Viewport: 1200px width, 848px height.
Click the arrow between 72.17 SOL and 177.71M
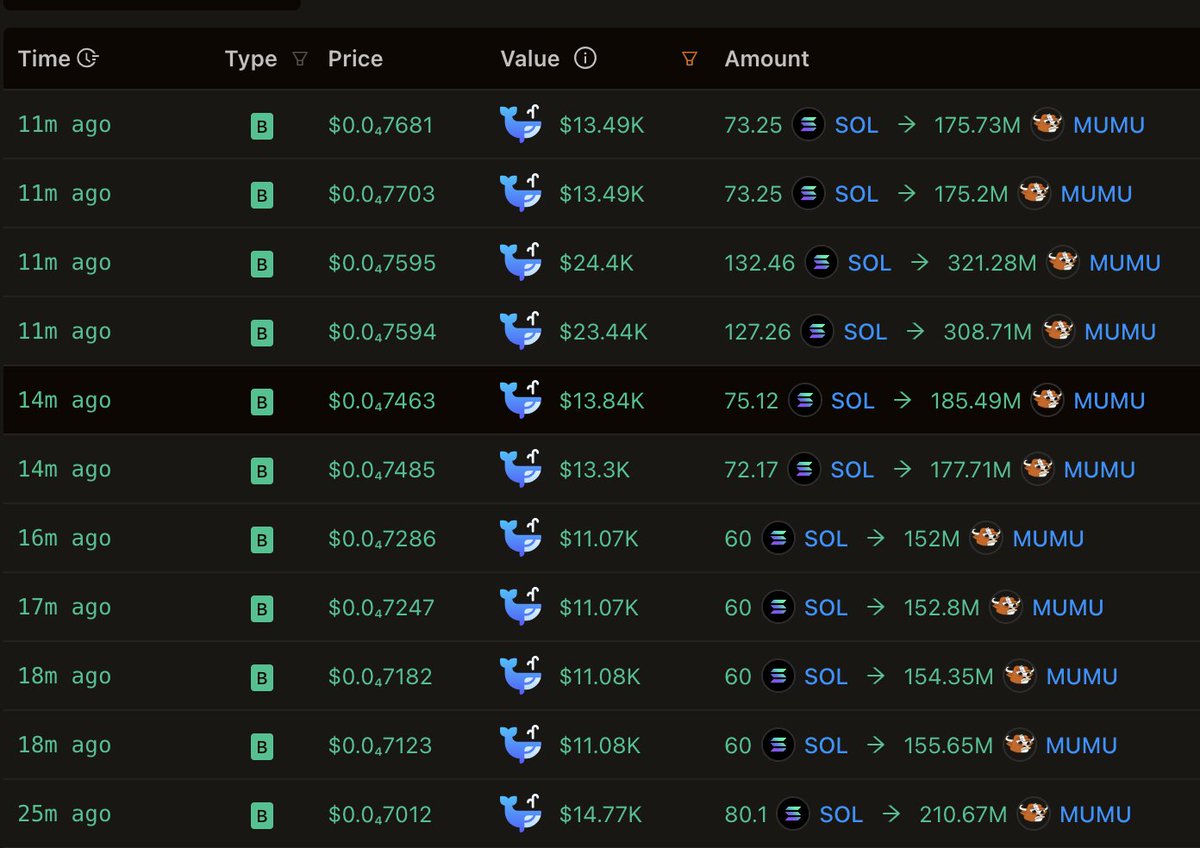902,469
